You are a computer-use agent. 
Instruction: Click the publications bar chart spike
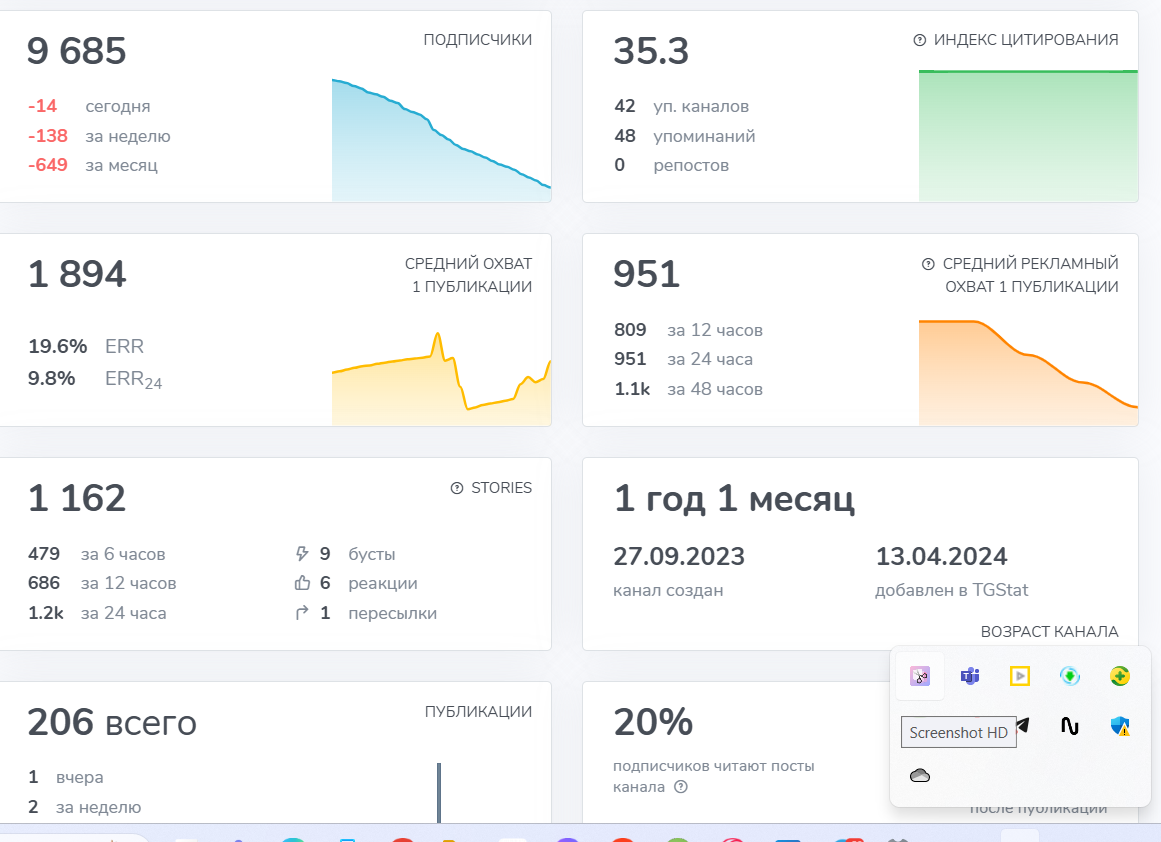[439, 792]
